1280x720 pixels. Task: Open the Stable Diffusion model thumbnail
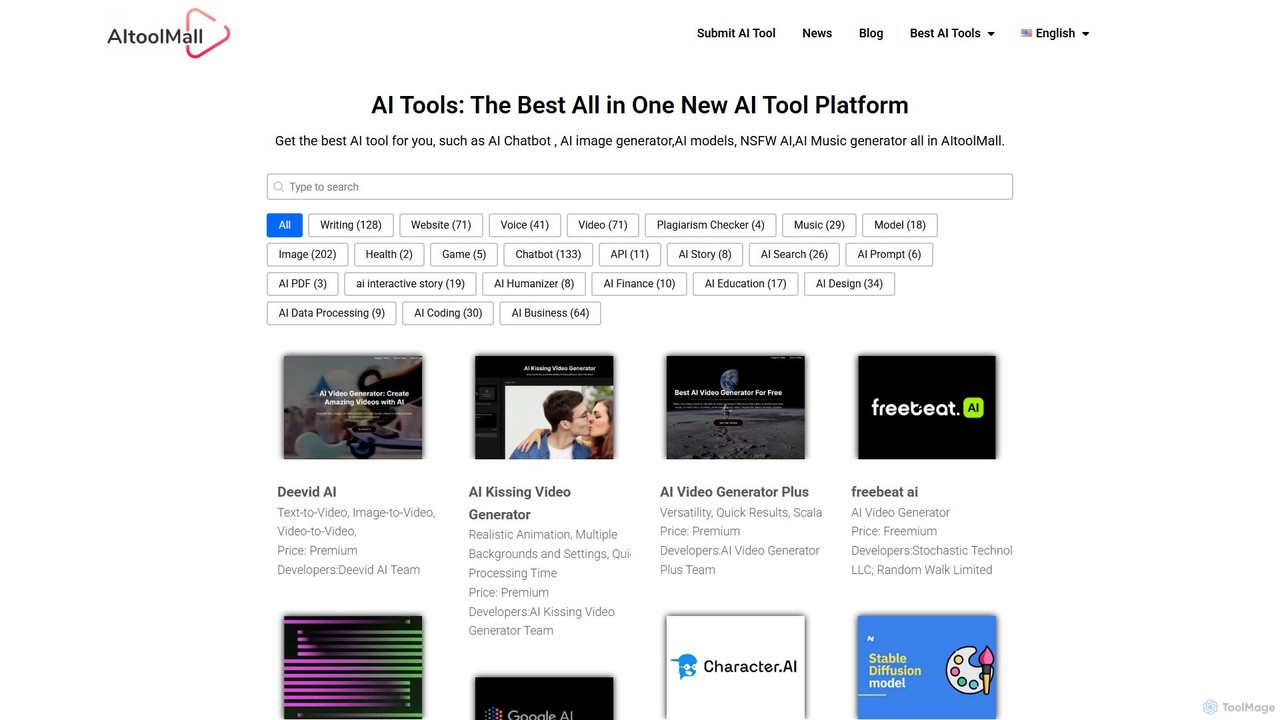click(927, 667)
